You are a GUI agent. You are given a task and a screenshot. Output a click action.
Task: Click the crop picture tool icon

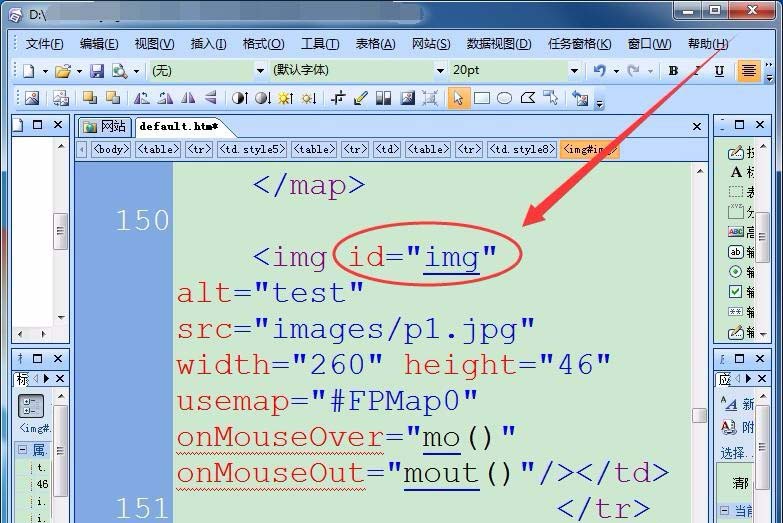pos(338,98)
